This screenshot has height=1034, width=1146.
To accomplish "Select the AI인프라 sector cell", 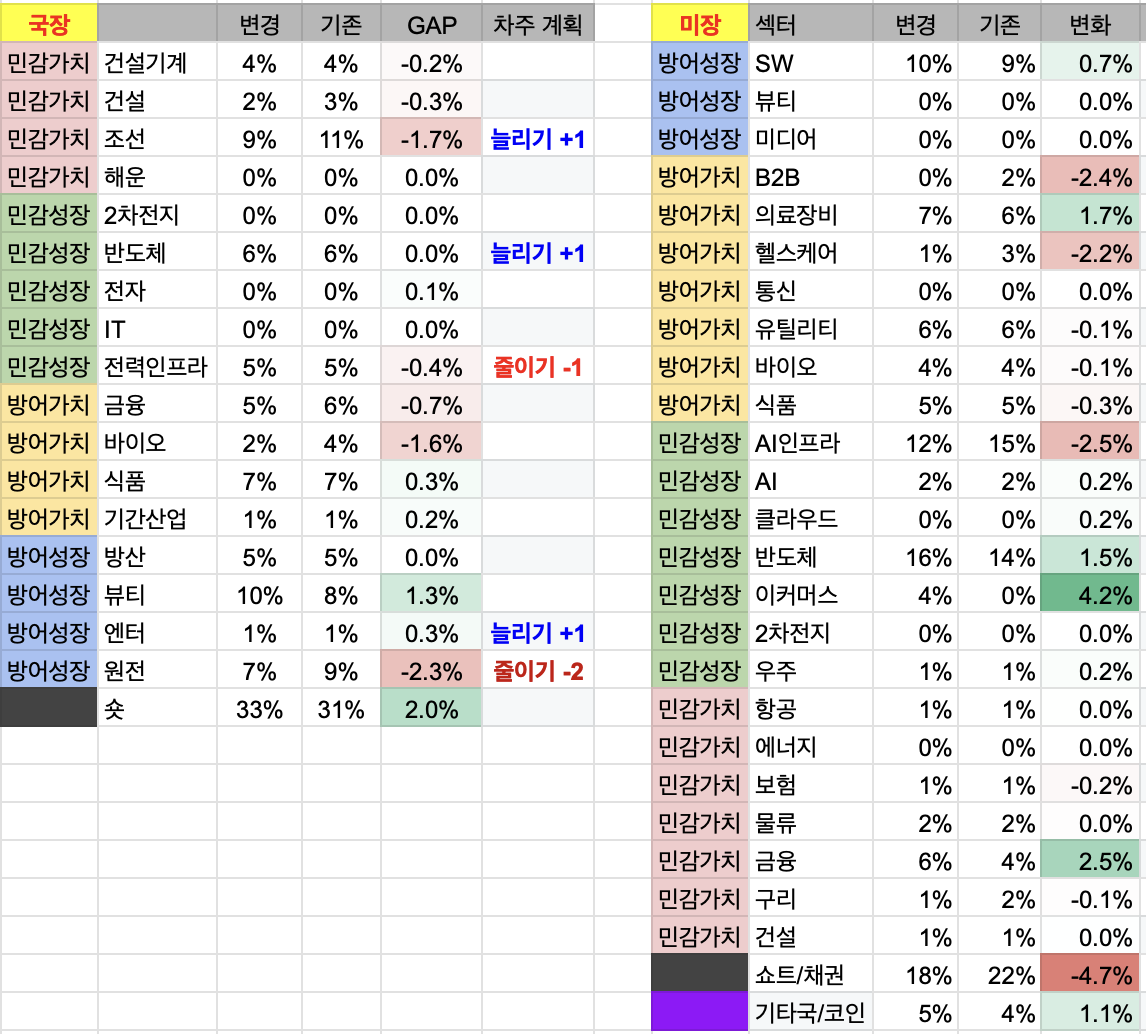I will 810,442.
